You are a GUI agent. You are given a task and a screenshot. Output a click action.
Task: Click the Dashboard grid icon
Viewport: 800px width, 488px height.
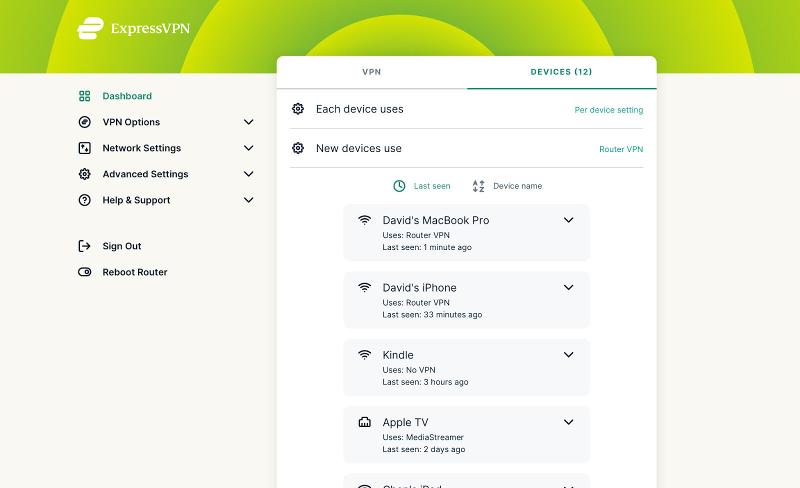tap(85, 96)
